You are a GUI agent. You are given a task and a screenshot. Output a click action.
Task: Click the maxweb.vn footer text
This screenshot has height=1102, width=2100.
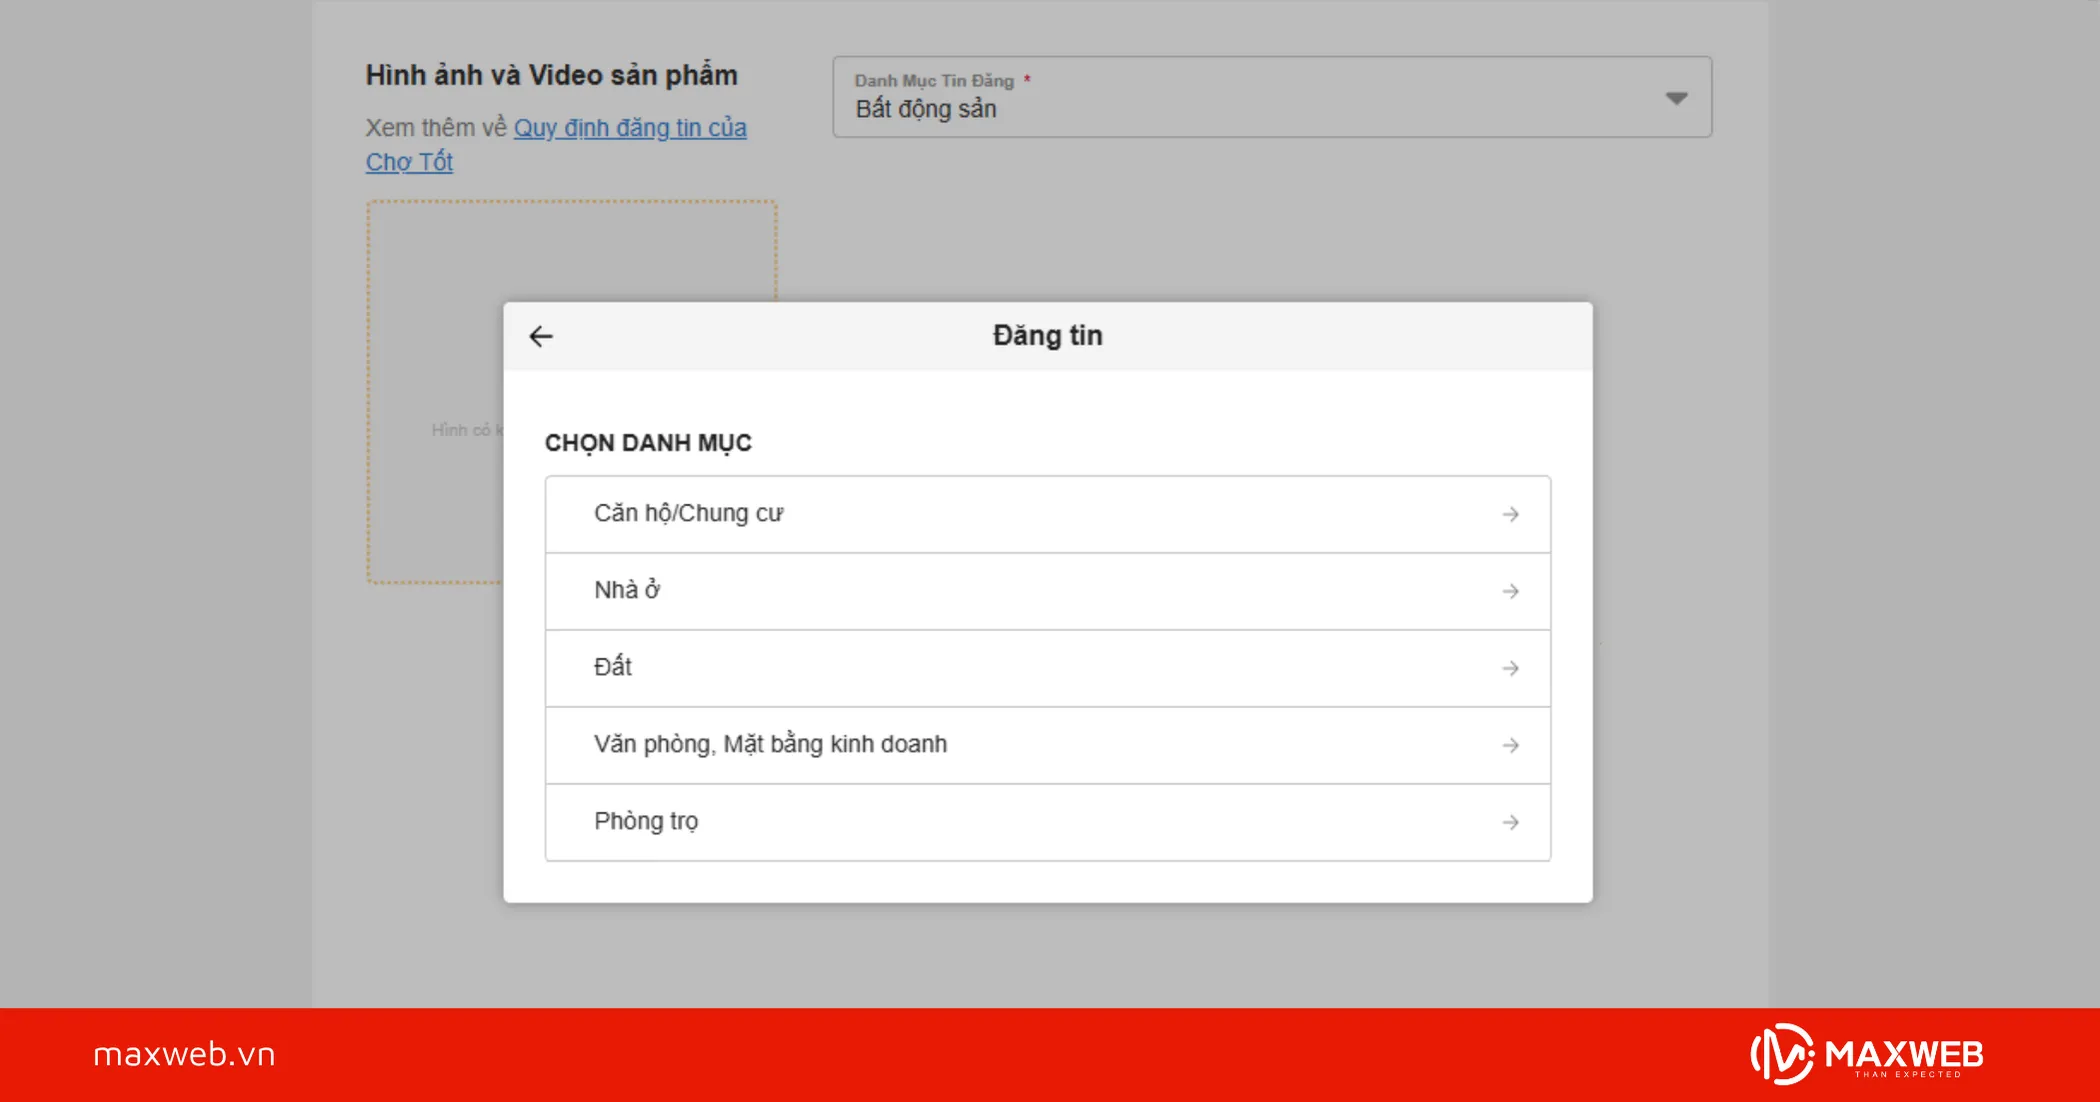184,1054
